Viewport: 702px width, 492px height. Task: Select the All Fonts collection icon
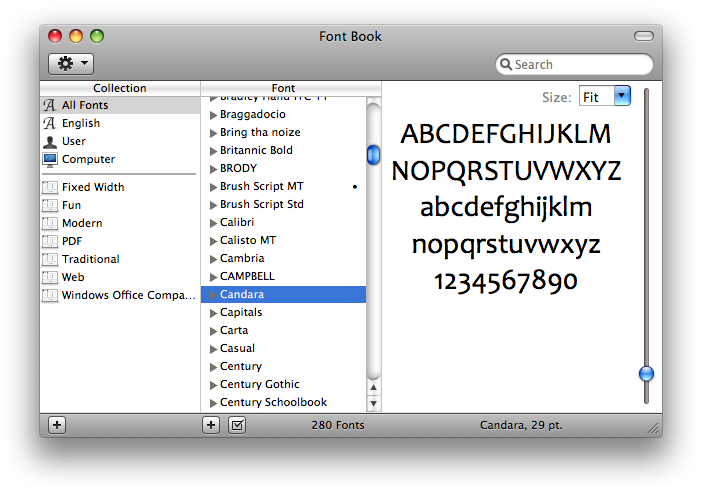(50, 105)
